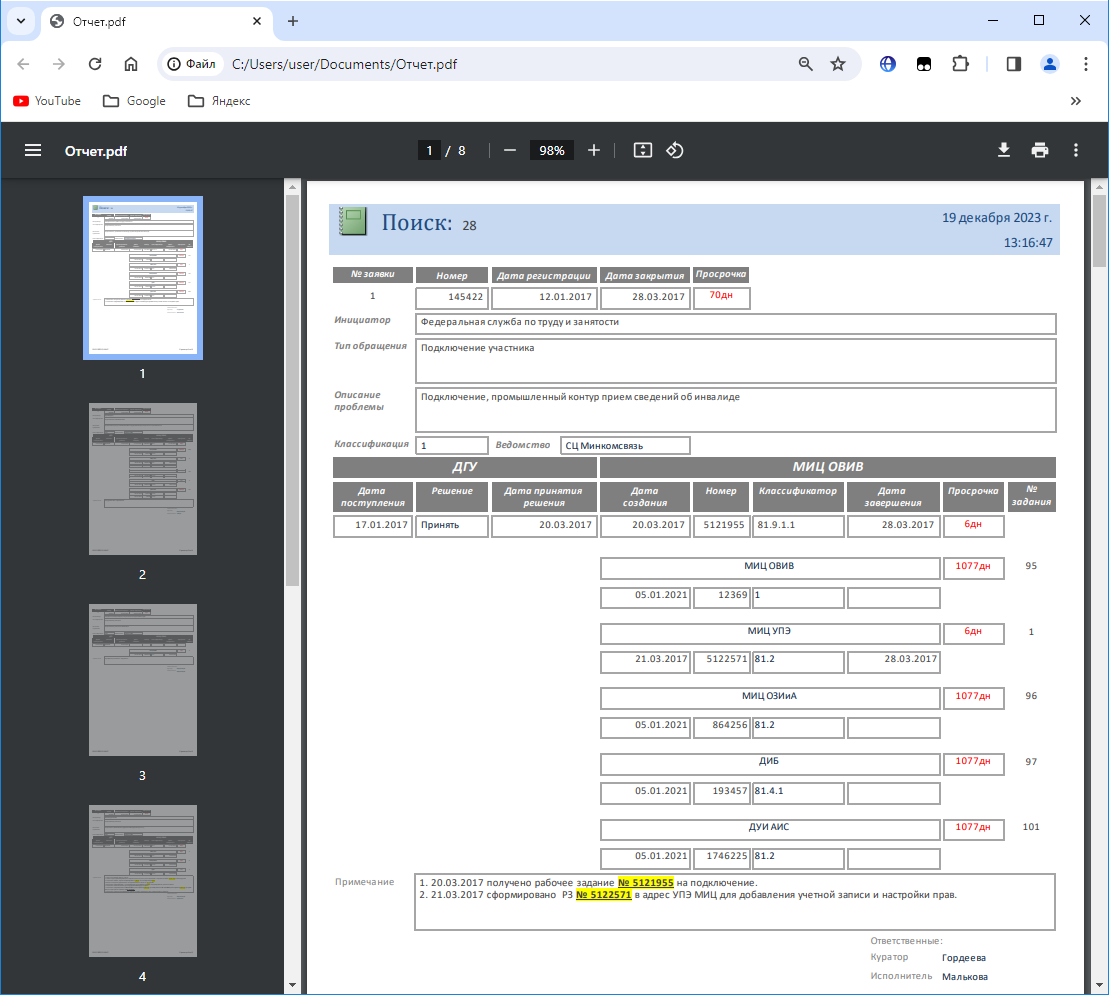Open the PDF viewer more actions menu
This screenshot has width=1109, height=995.
tap(1076, 151)
